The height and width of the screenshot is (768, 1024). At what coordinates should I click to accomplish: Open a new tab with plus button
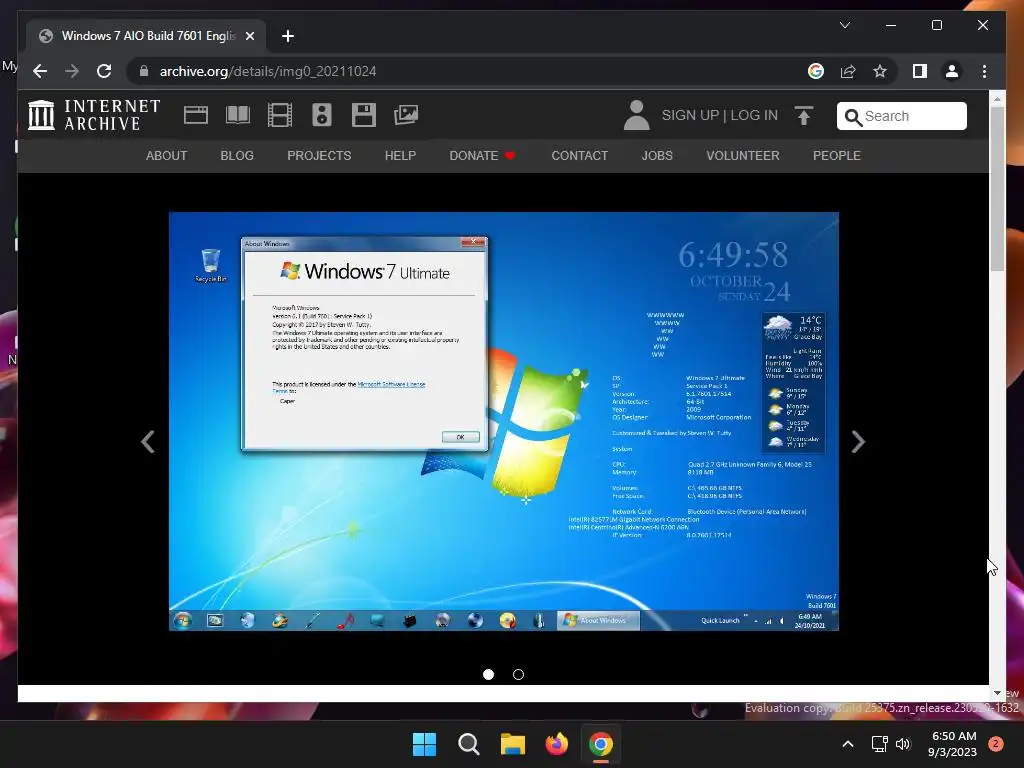288,36
